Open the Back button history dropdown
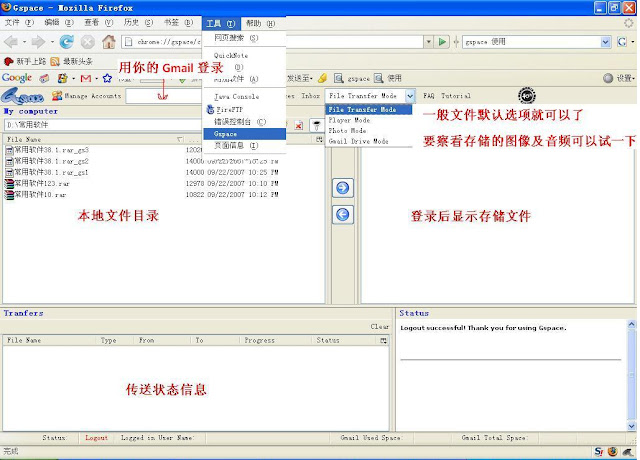The width and height of the screenshot is (640, 460). 24,42
